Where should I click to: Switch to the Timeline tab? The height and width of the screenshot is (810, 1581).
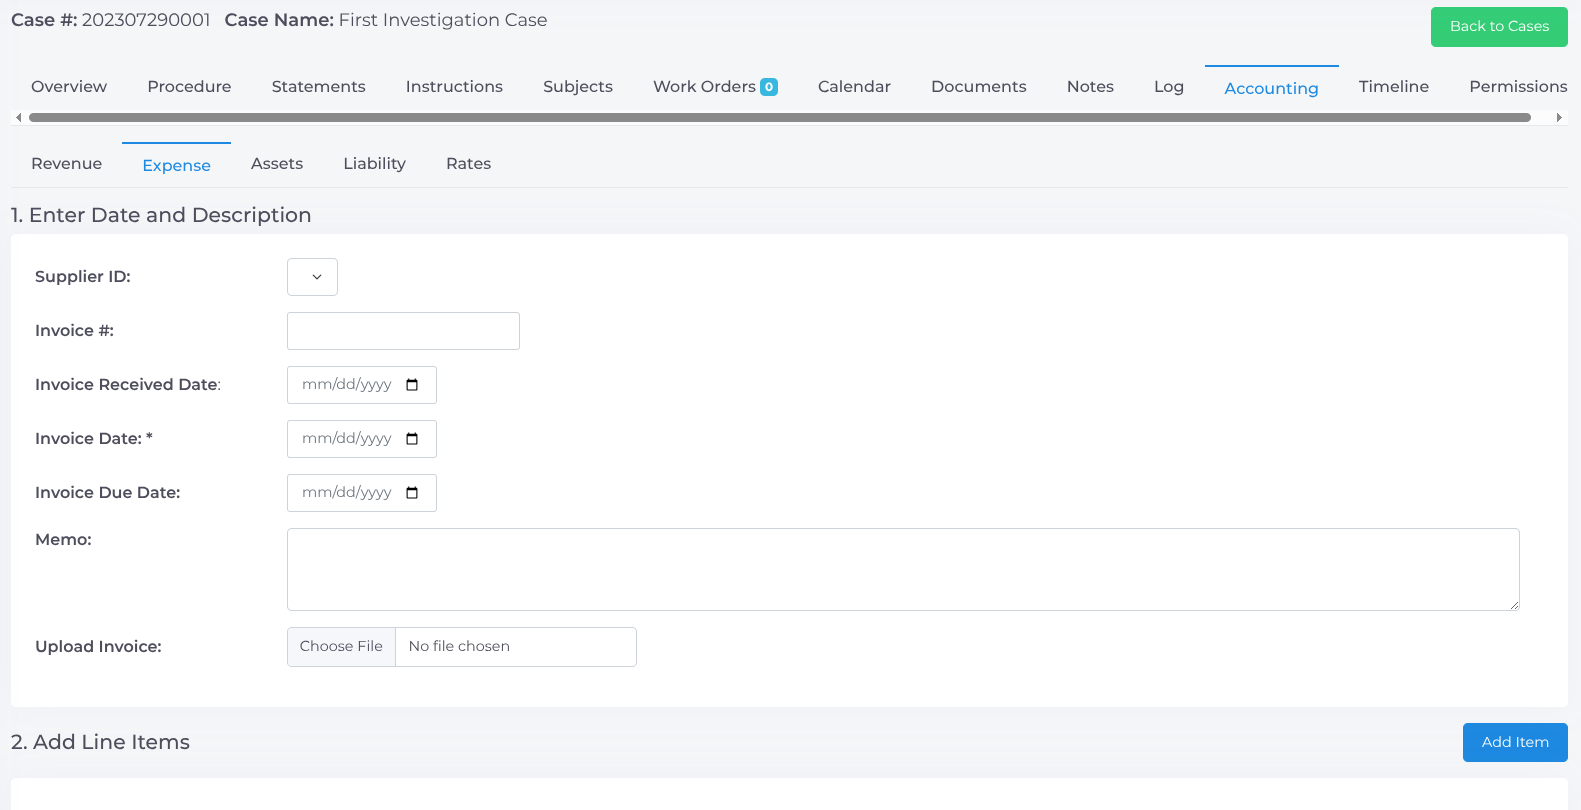coord(1394,87)
